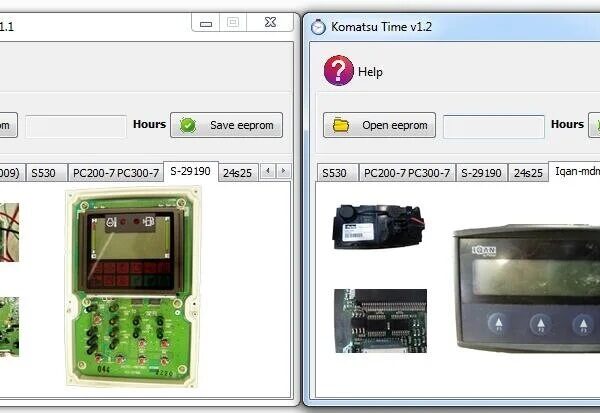Open the PC200-7 PC300-7 tab in the v1.2 window
The width and height of the screenshot is (600, 413).
coord(407,173)
